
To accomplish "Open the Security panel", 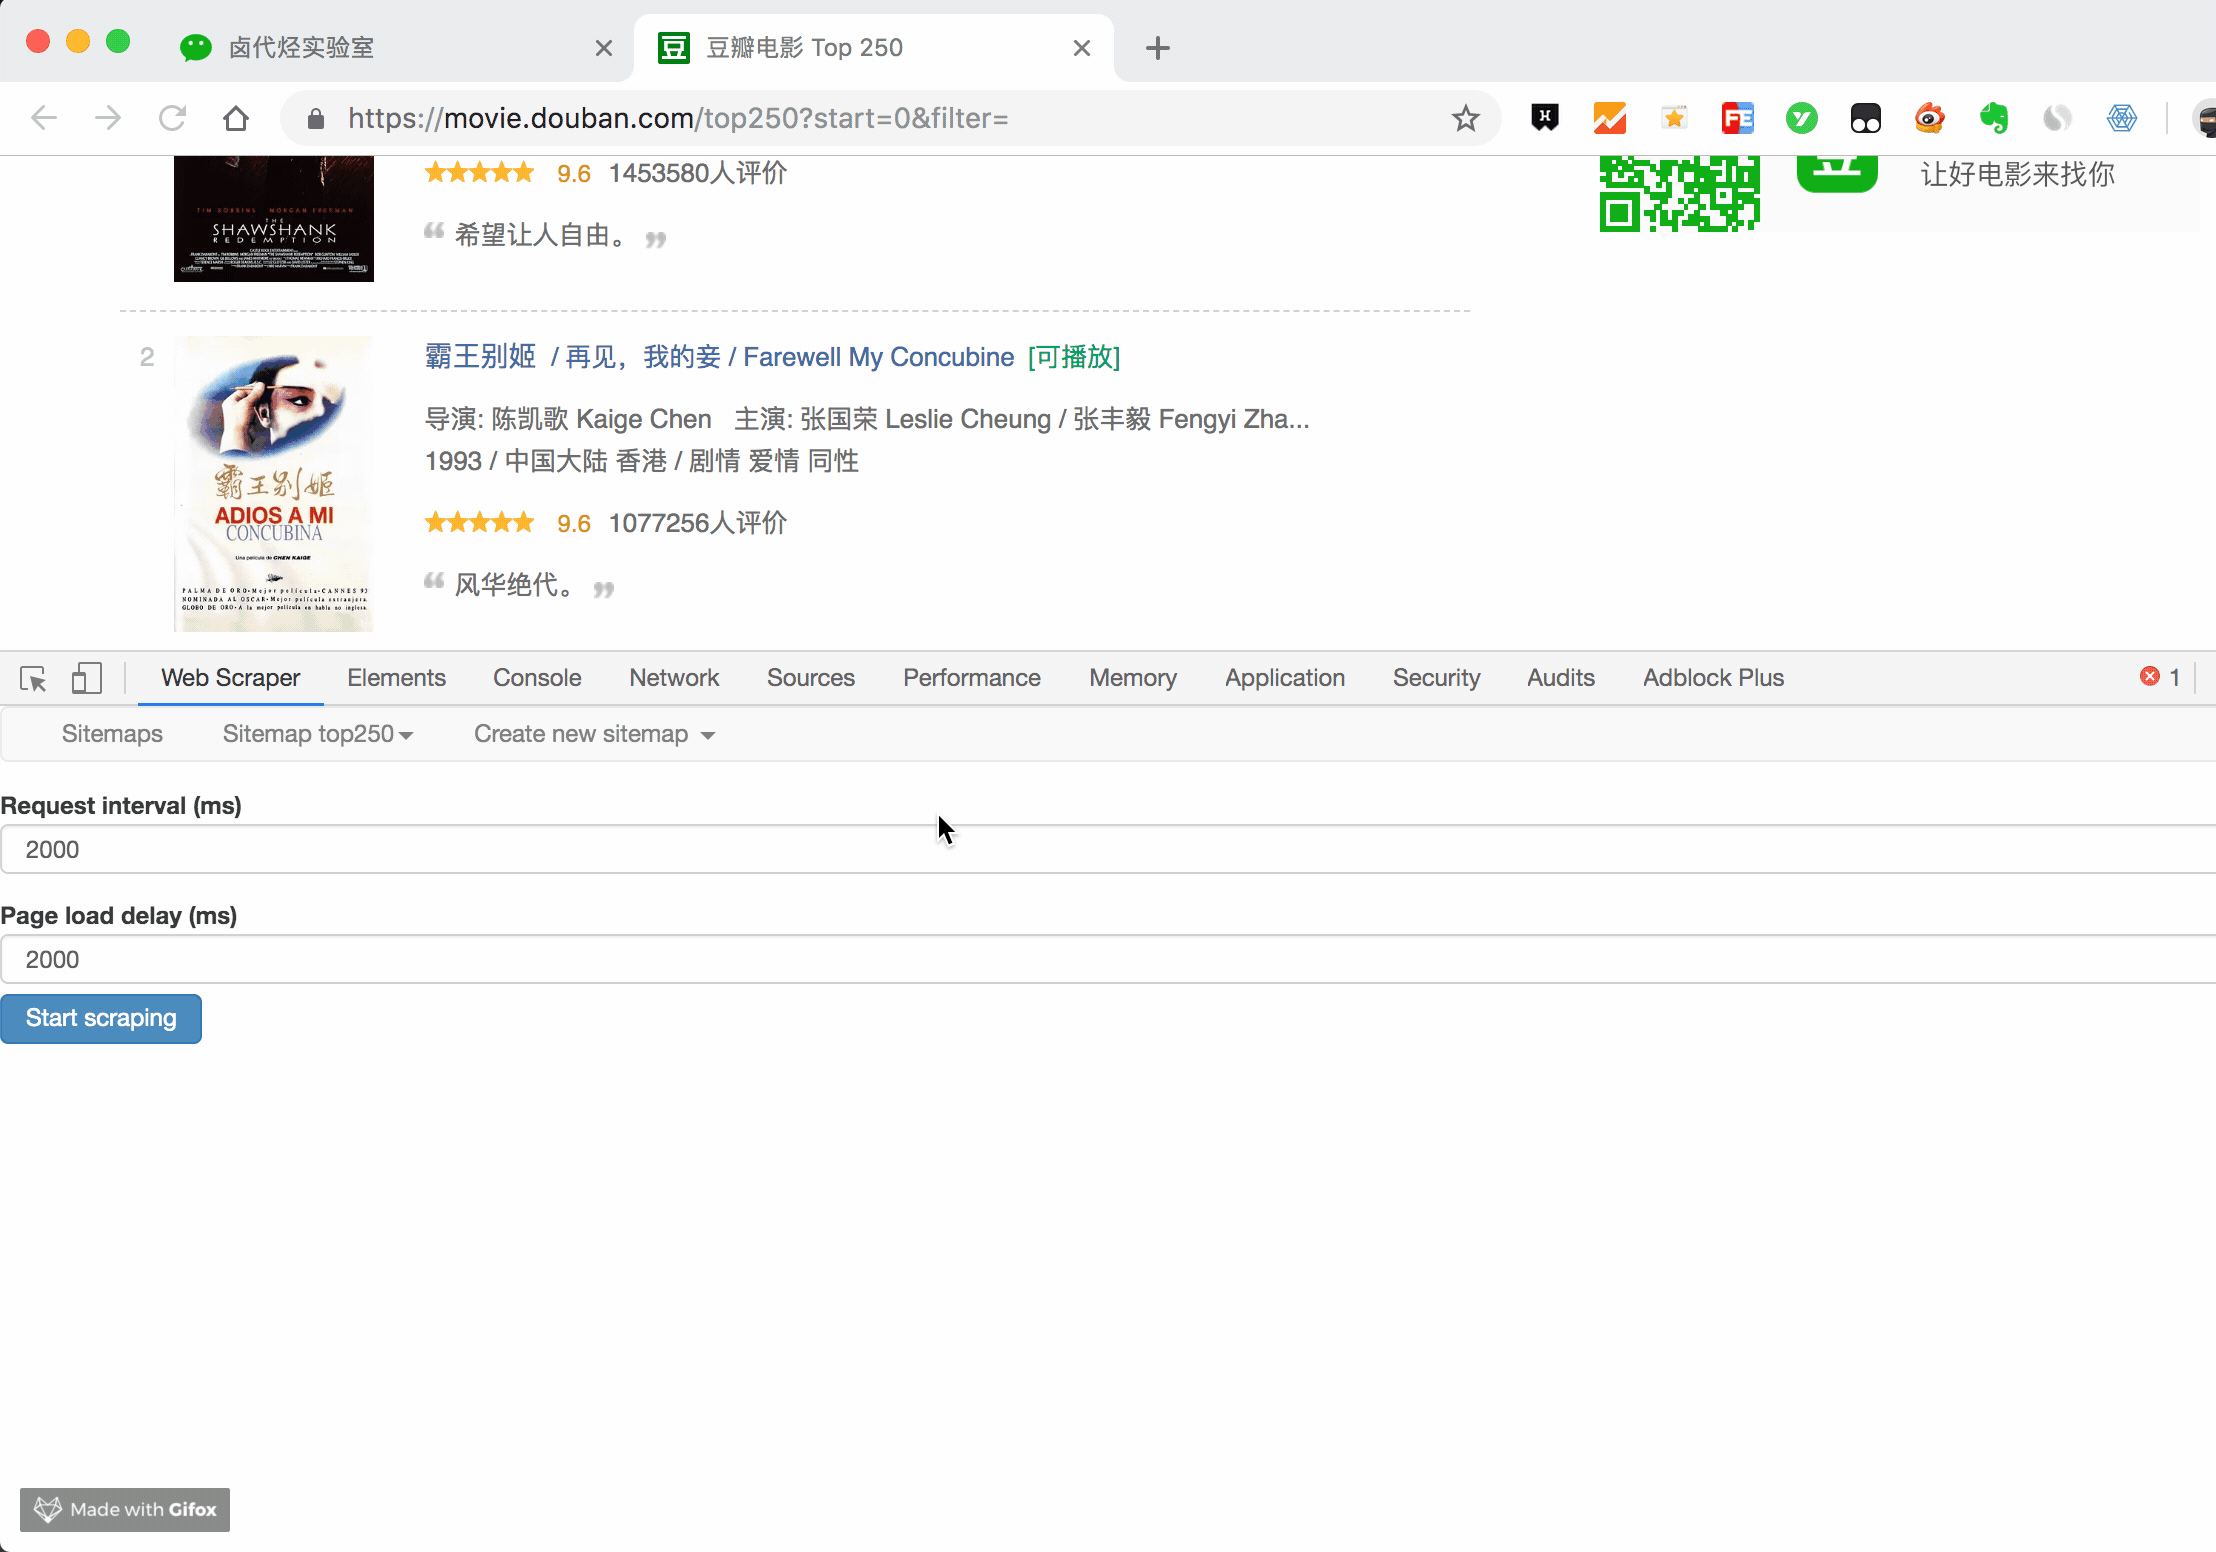I will [x=1436, y=678].
